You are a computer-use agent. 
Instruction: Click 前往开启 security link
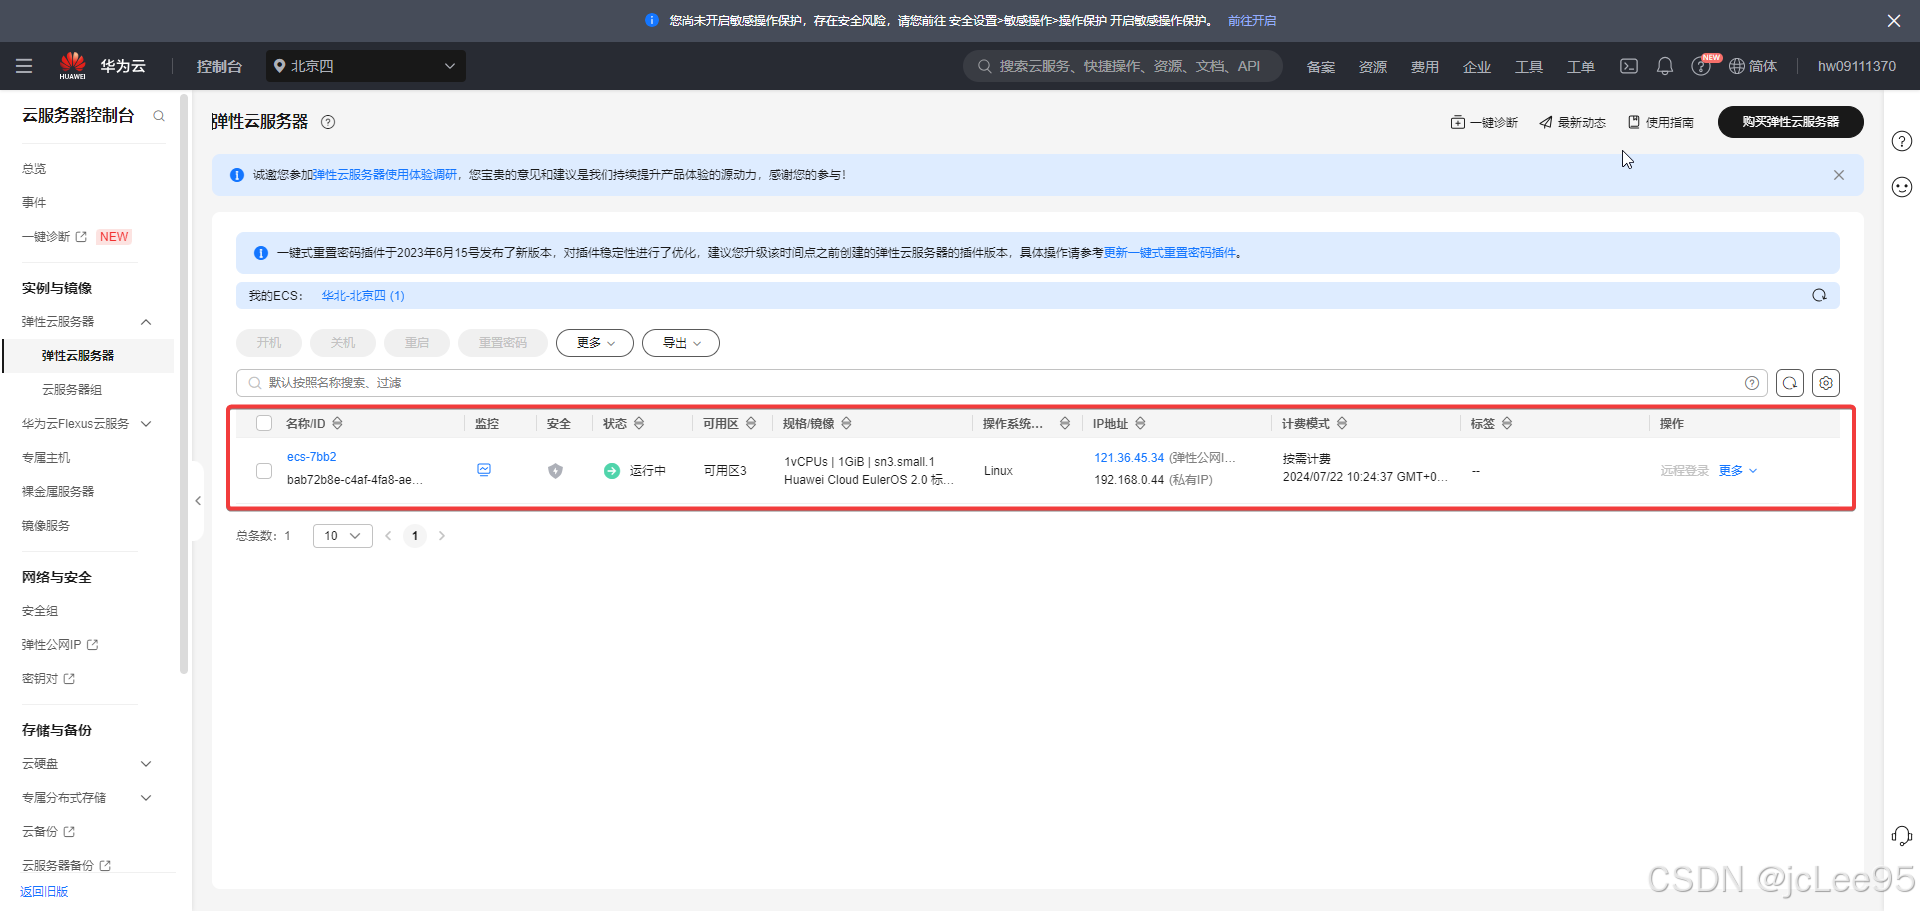click(1252, 21)
